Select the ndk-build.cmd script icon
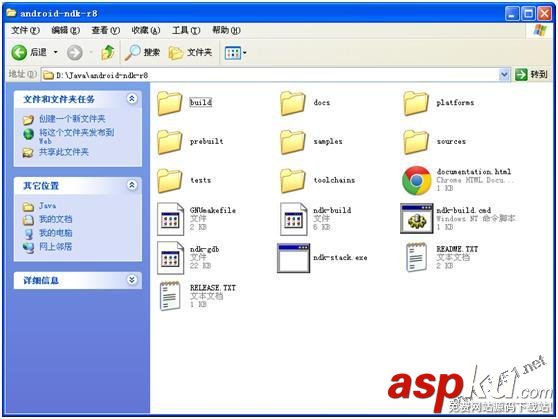Screen dimensions: 558x419 point(417,218)
